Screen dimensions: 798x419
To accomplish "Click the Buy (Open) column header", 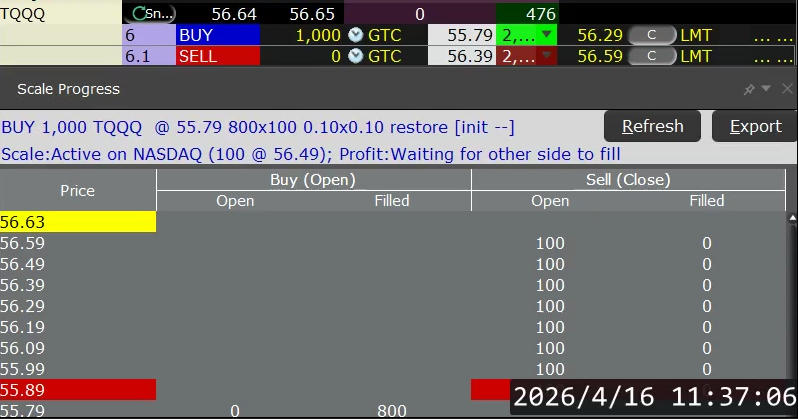I will (313, 180).
